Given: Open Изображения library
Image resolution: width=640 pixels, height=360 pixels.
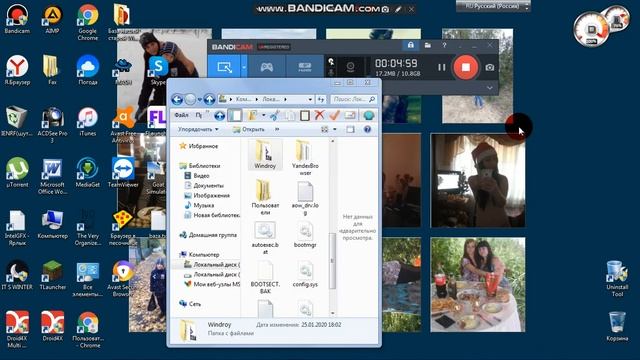Looking at the screenshot, I should coord(207,195).
